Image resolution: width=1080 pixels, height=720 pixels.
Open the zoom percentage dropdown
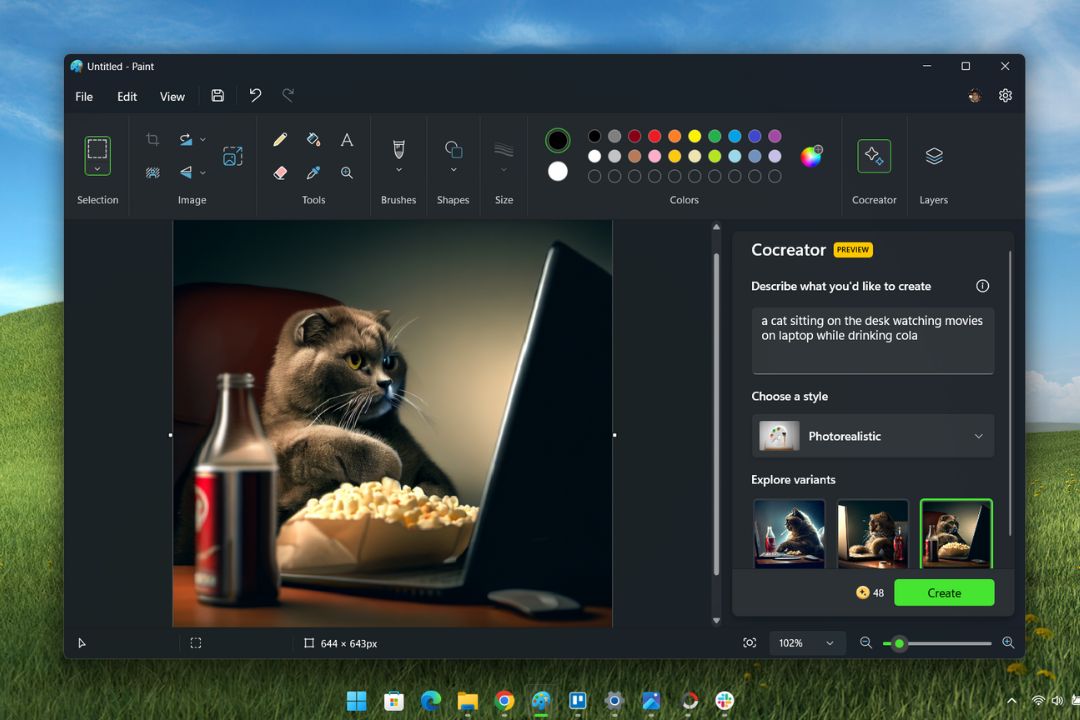(806, 643)
